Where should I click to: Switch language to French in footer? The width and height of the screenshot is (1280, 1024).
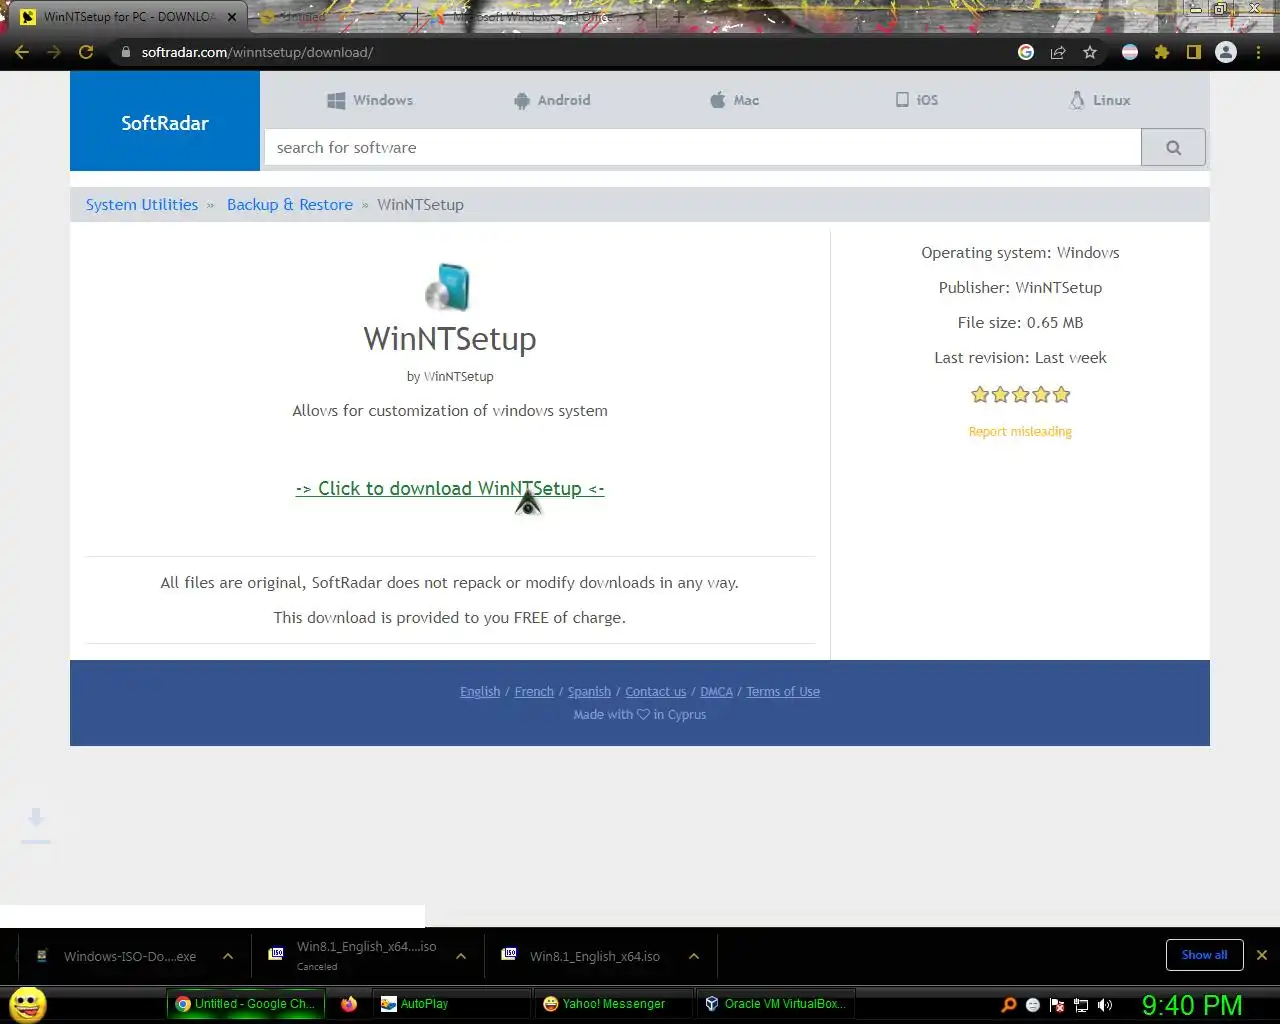tap(534, 691)
